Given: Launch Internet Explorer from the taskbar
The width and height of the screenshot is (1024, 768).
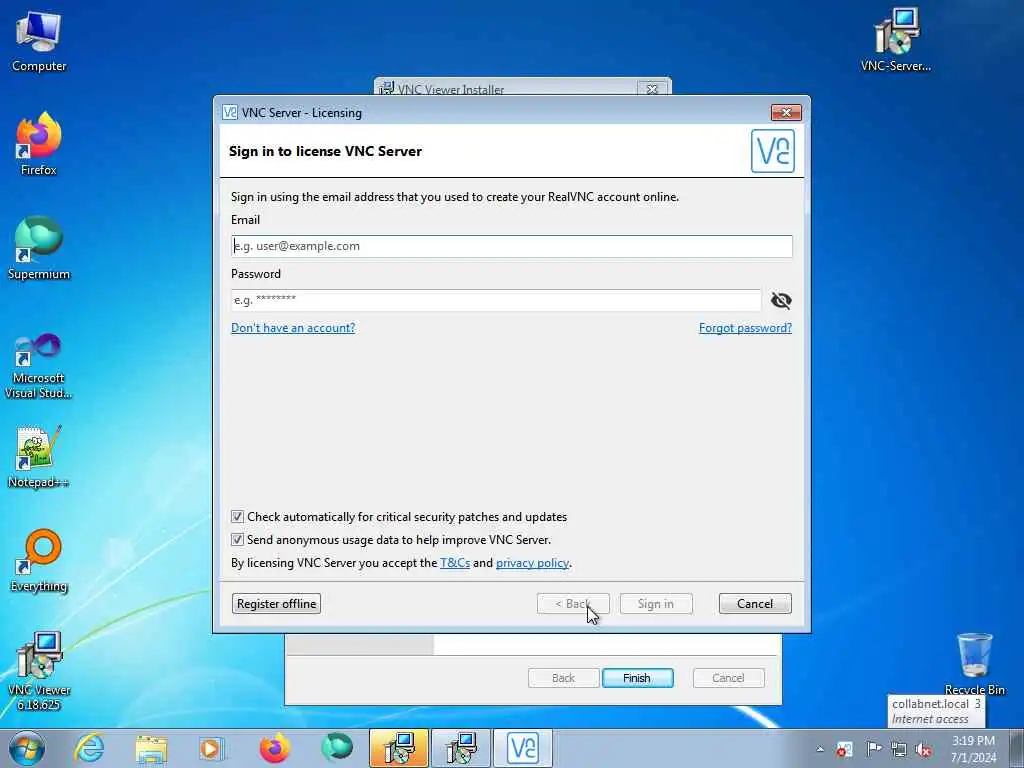Looking at the screenshot, I should click(x=89, y=748).
